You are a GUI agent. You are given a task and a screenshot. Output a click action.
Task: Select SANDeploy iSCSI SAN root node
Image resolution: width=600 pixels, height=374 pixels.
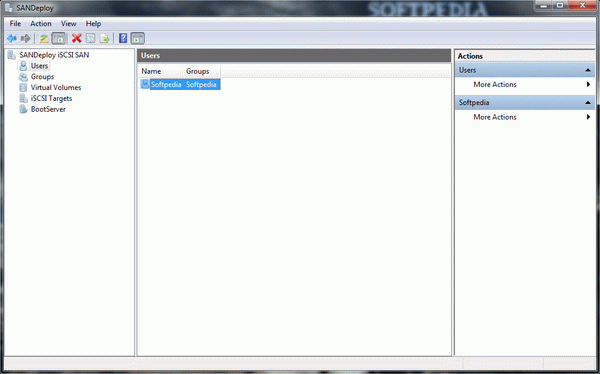click(54, 55)
